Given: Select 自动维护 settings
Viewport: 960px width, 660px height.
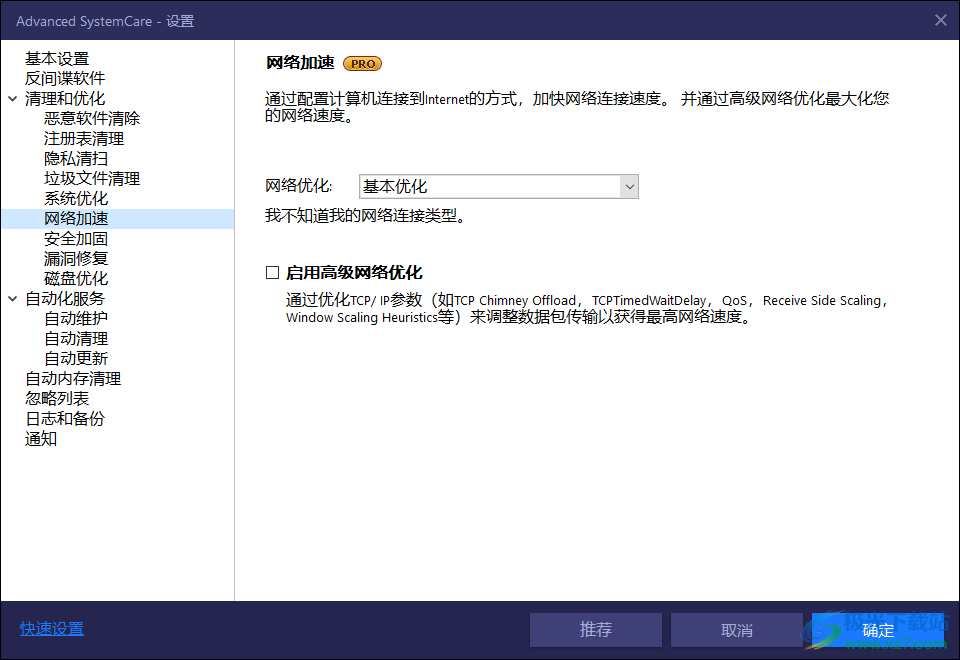Looking at the screenshot, I should (76, 319).
